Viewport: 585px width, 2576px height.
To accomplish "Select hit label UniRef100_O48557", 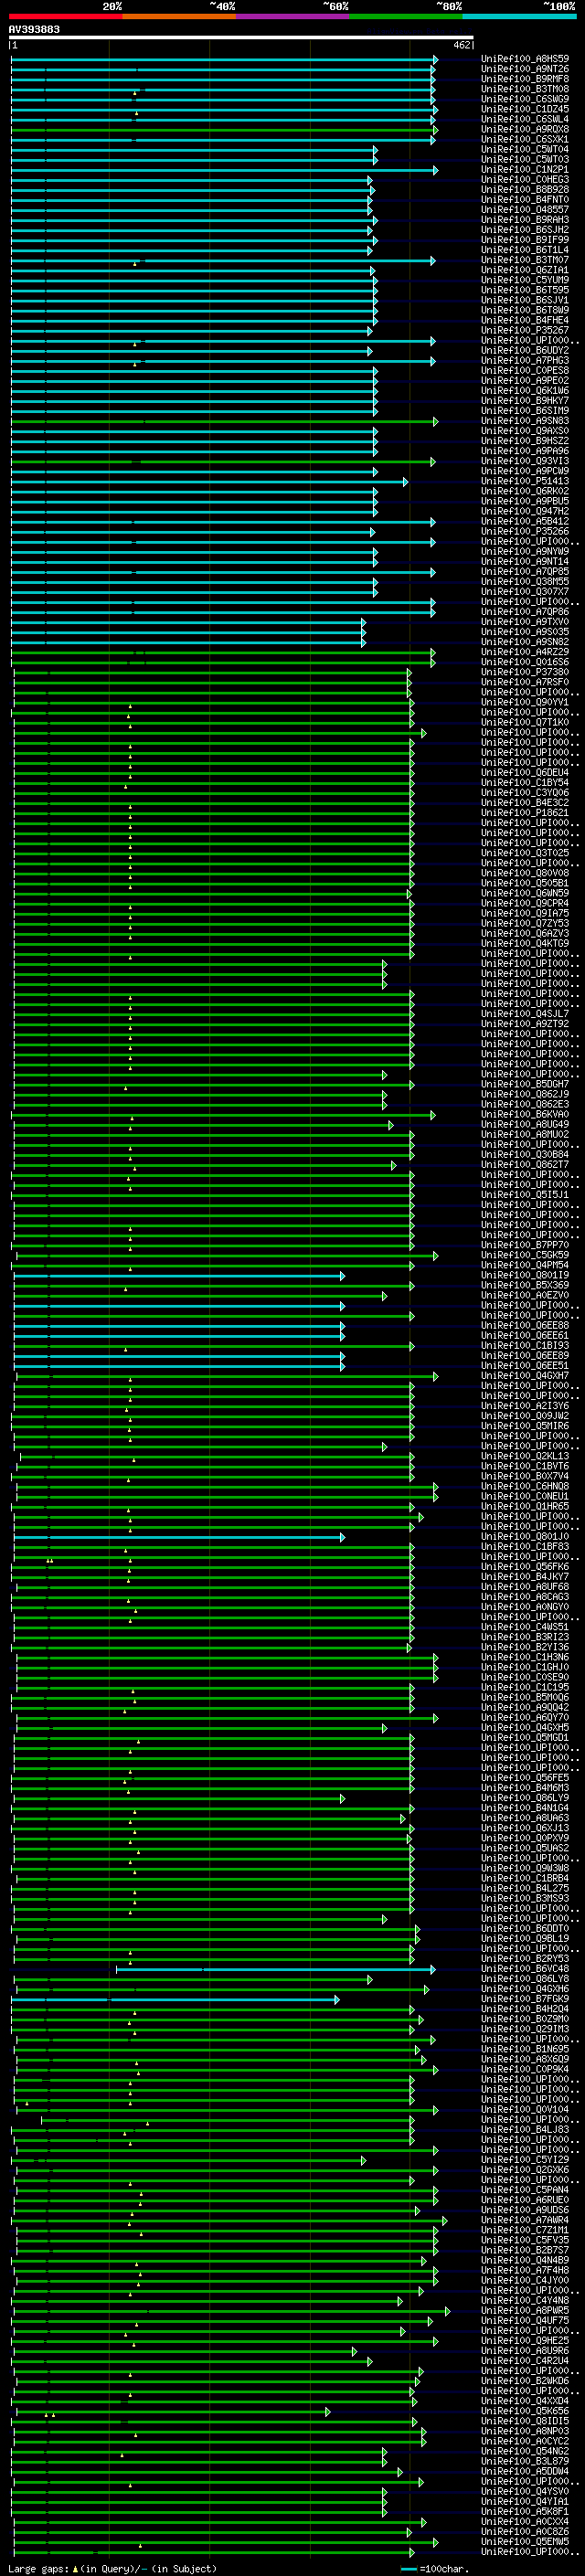I will [x=525, y=210].
